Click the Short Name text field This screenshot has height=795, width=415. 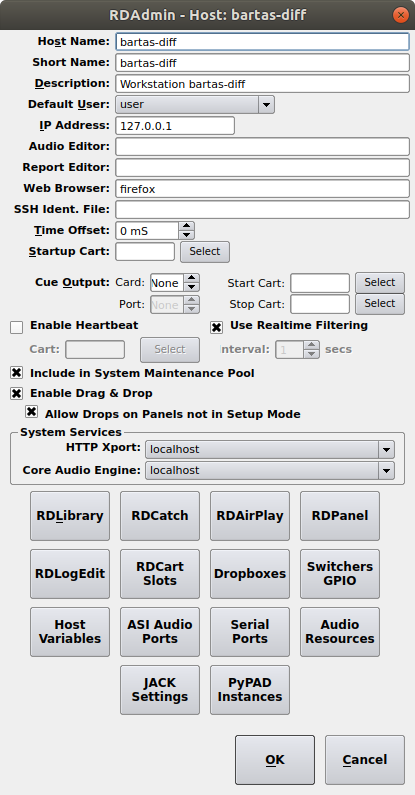click(x=262, y=63)
